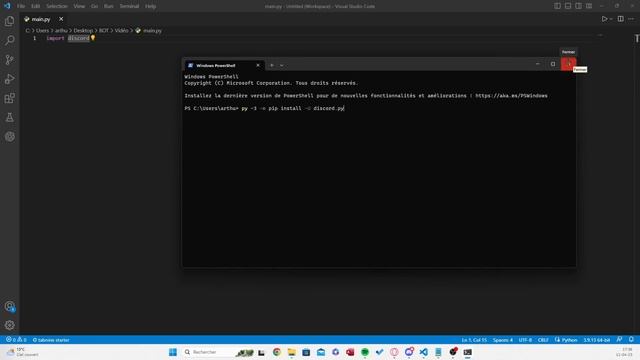This screenshot has width=640, height=360.
Task: Click the BOT breadcrumb segment
Action: (x=104, y=30)
